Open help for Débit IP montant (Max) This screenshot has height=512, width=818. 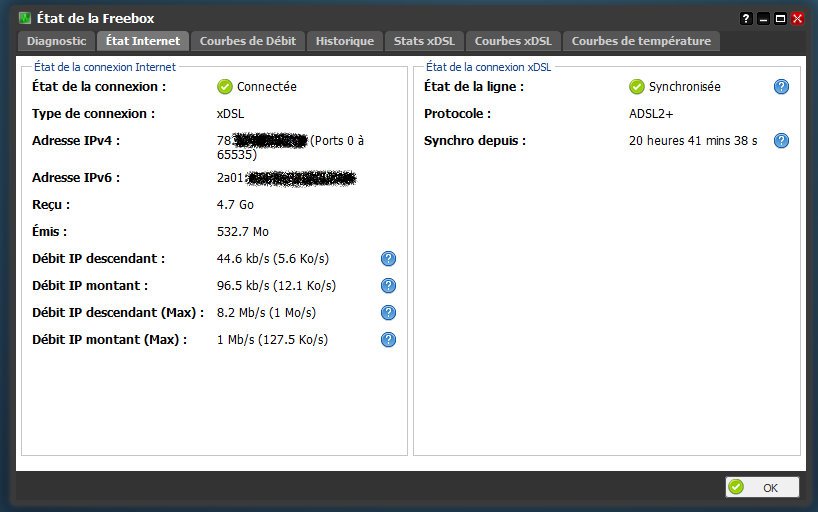tap(388, 340)
